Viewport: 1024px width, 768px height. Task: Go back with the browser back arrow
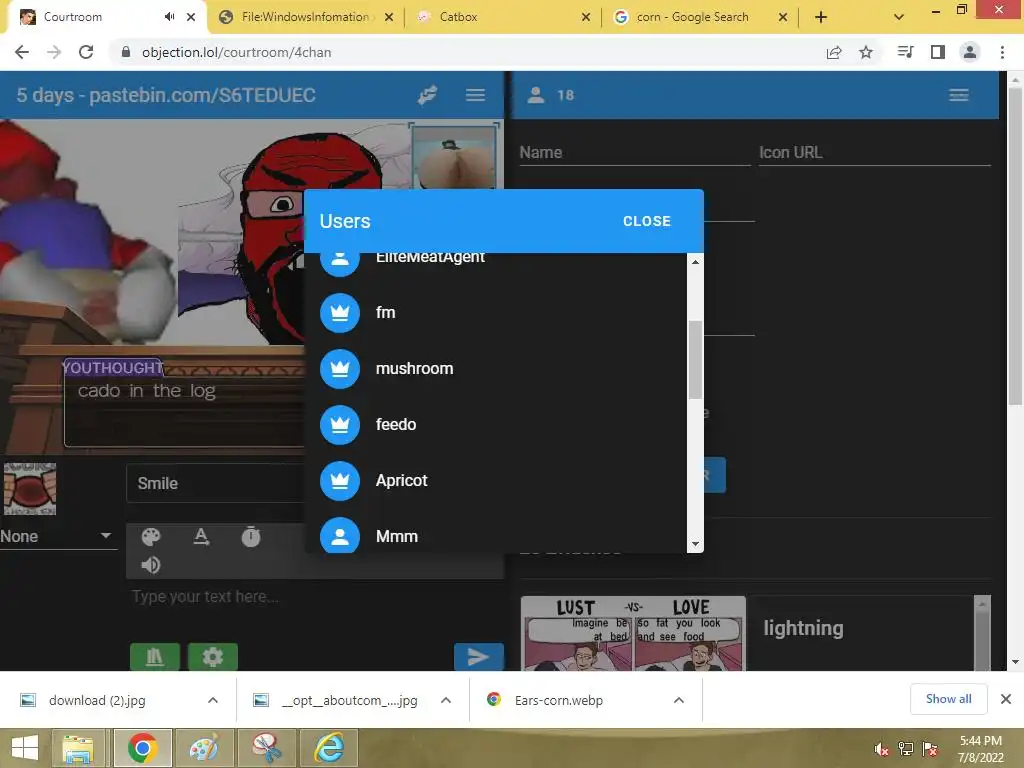point(22,52)
